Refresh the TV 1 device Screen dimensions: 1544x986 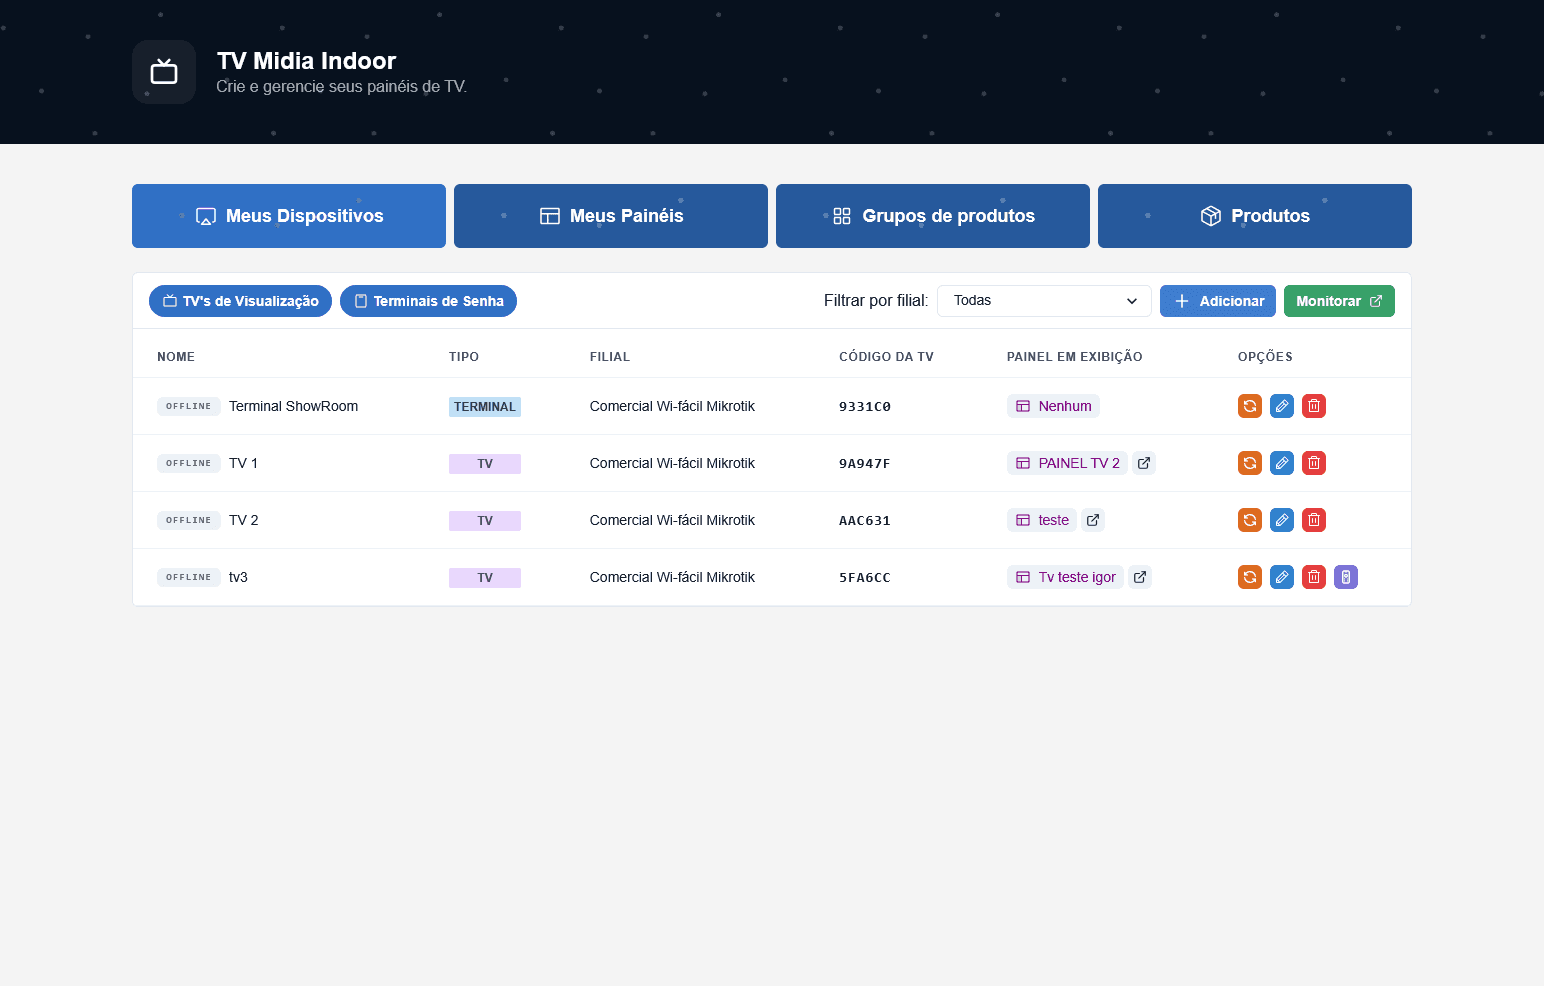tap(1250, 463)
